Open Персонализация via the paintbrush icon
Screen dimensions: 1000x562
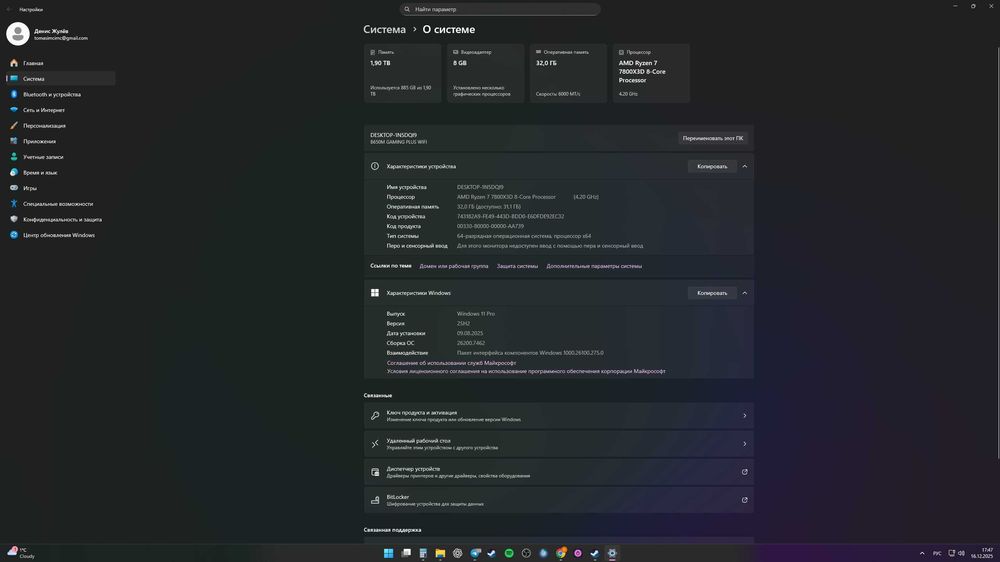[x=14, y=126]
